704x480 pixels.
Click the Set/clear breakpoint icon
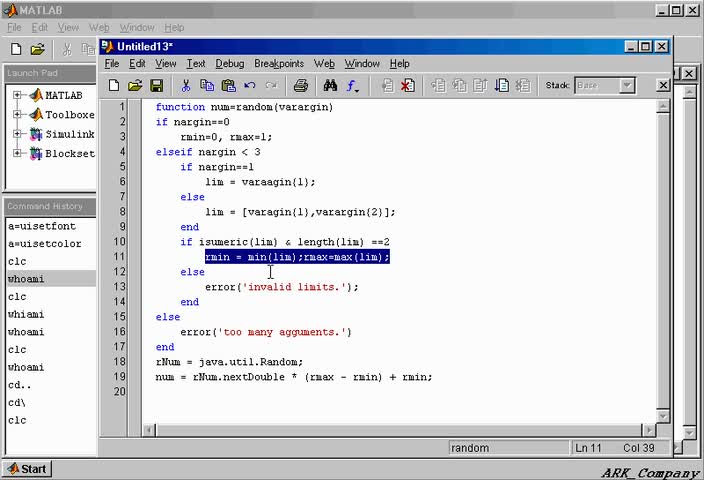tap(387, 85)
